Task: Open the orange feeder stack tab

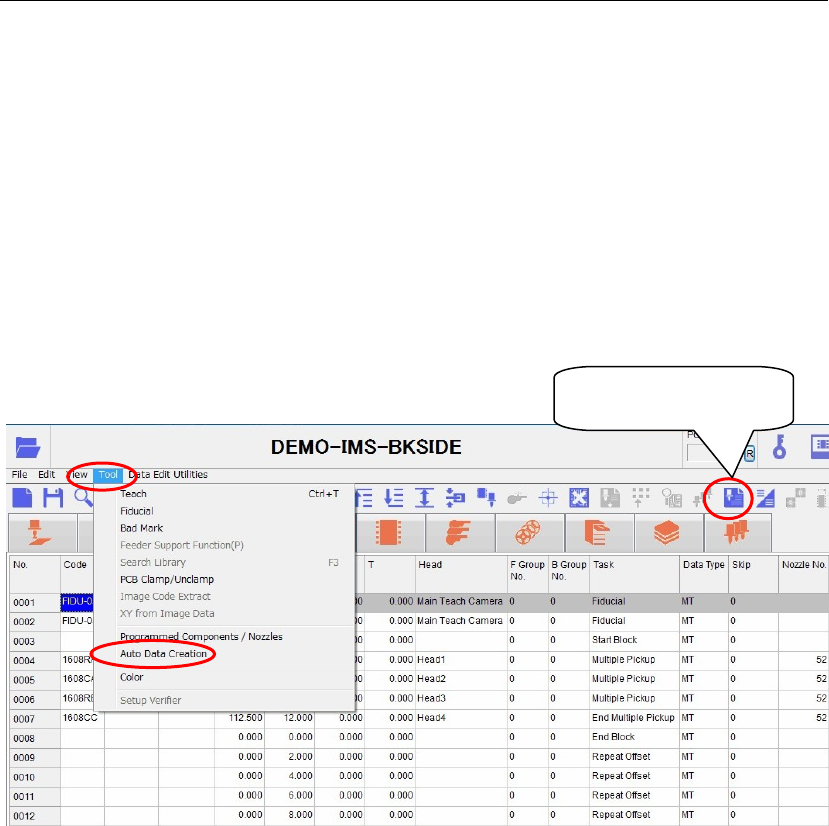Action: point(458,532)
